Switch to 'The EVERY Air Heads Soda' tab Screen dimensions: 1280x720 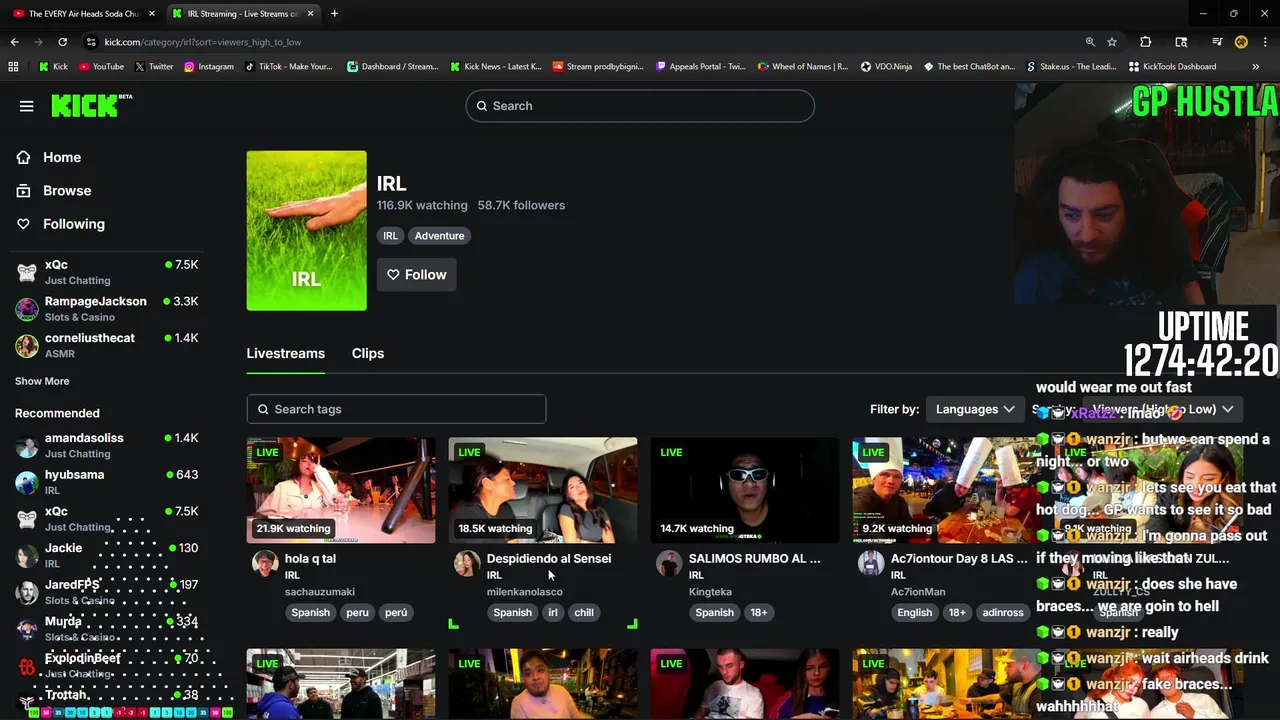click(84, 14)
